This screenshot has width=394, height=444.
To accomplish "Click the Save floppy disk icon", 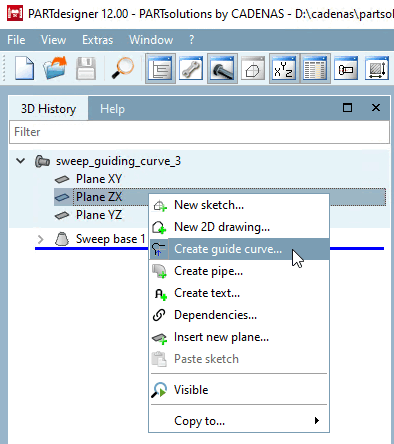I will pos(86,68).
